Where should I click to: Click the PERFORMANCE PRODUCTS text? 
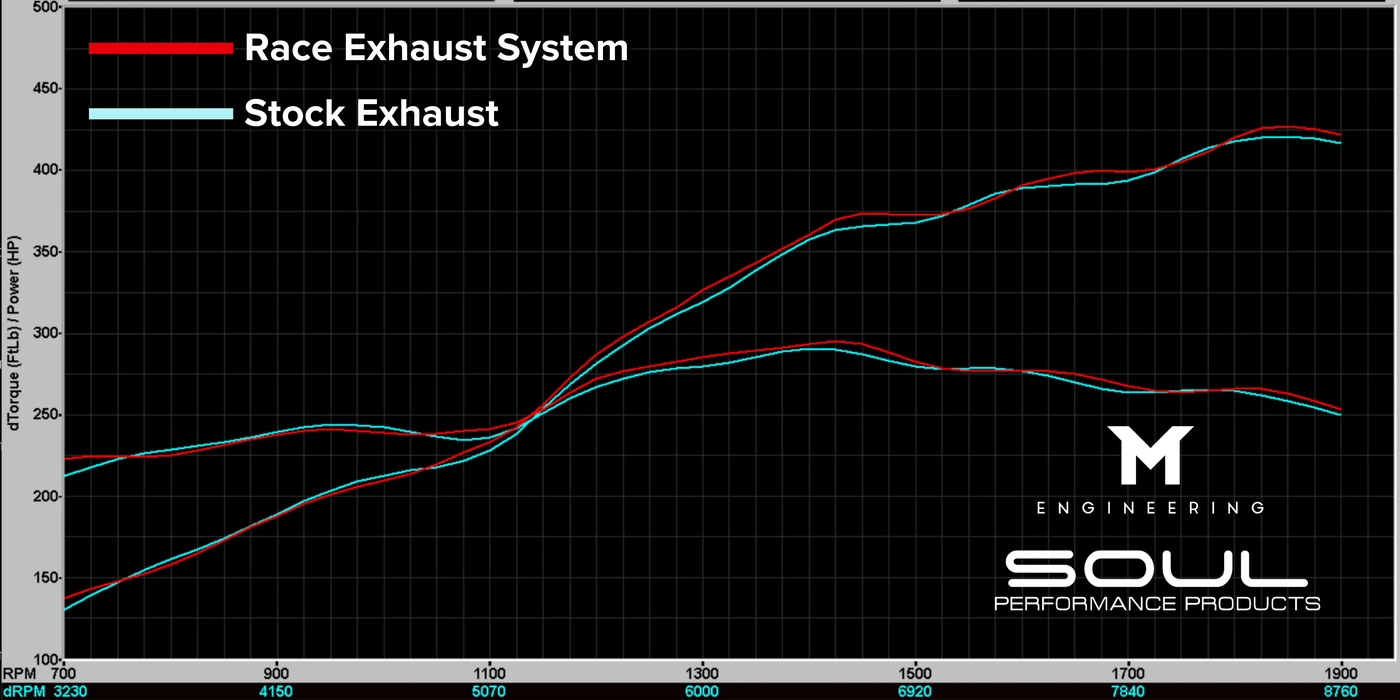pos(1156,603)
